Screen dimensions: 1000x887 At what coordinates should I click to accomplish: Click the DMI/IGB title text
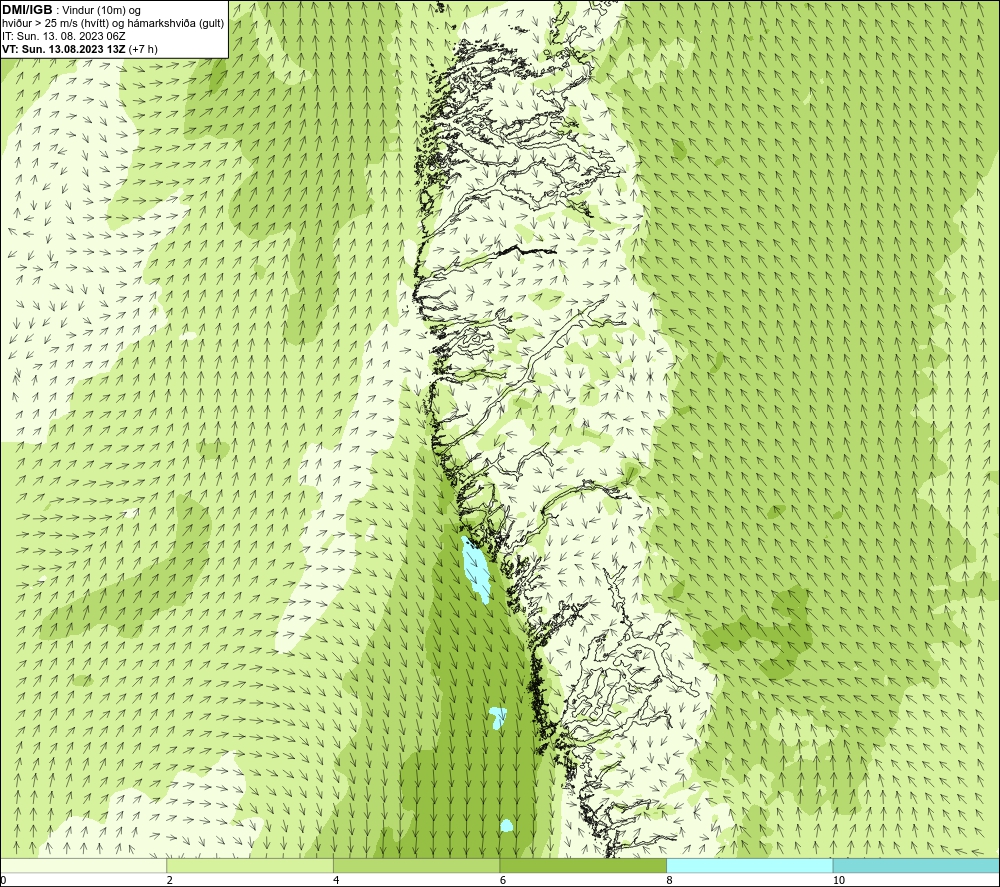pyautogui.click(x=27, y=10)
